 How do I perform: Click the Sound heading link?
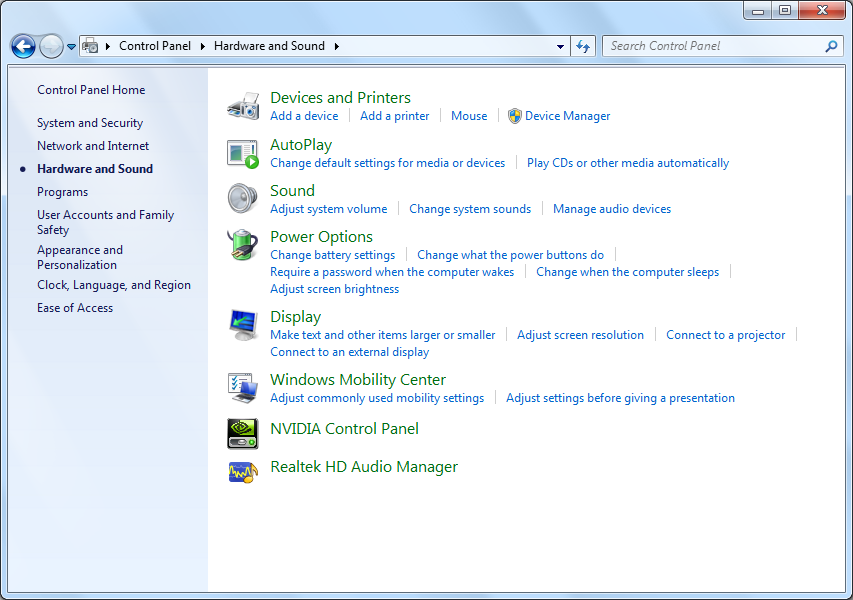(293, 190)
